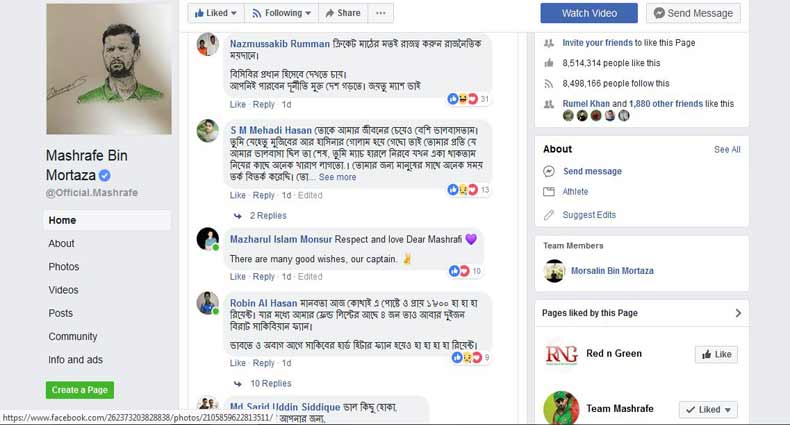The image size is (790, 425).
Task: Click the Watch Video button
Action: tap(588, 13)
